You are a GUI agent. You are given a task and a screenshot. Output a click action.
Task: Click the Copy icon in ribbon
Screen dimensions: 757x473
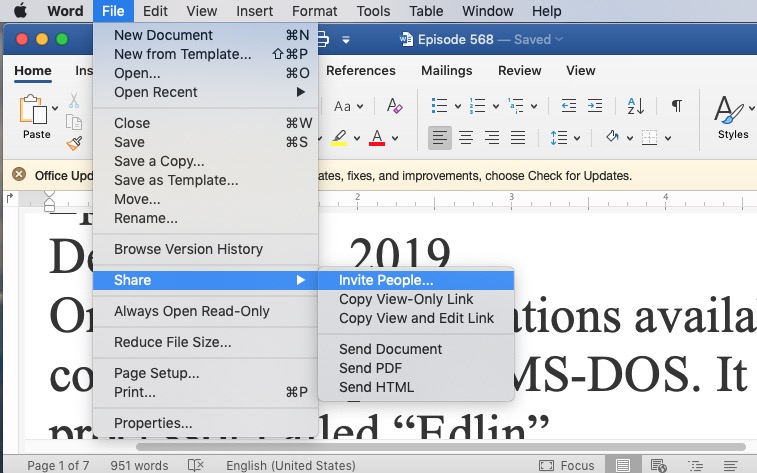pos(73,123)
